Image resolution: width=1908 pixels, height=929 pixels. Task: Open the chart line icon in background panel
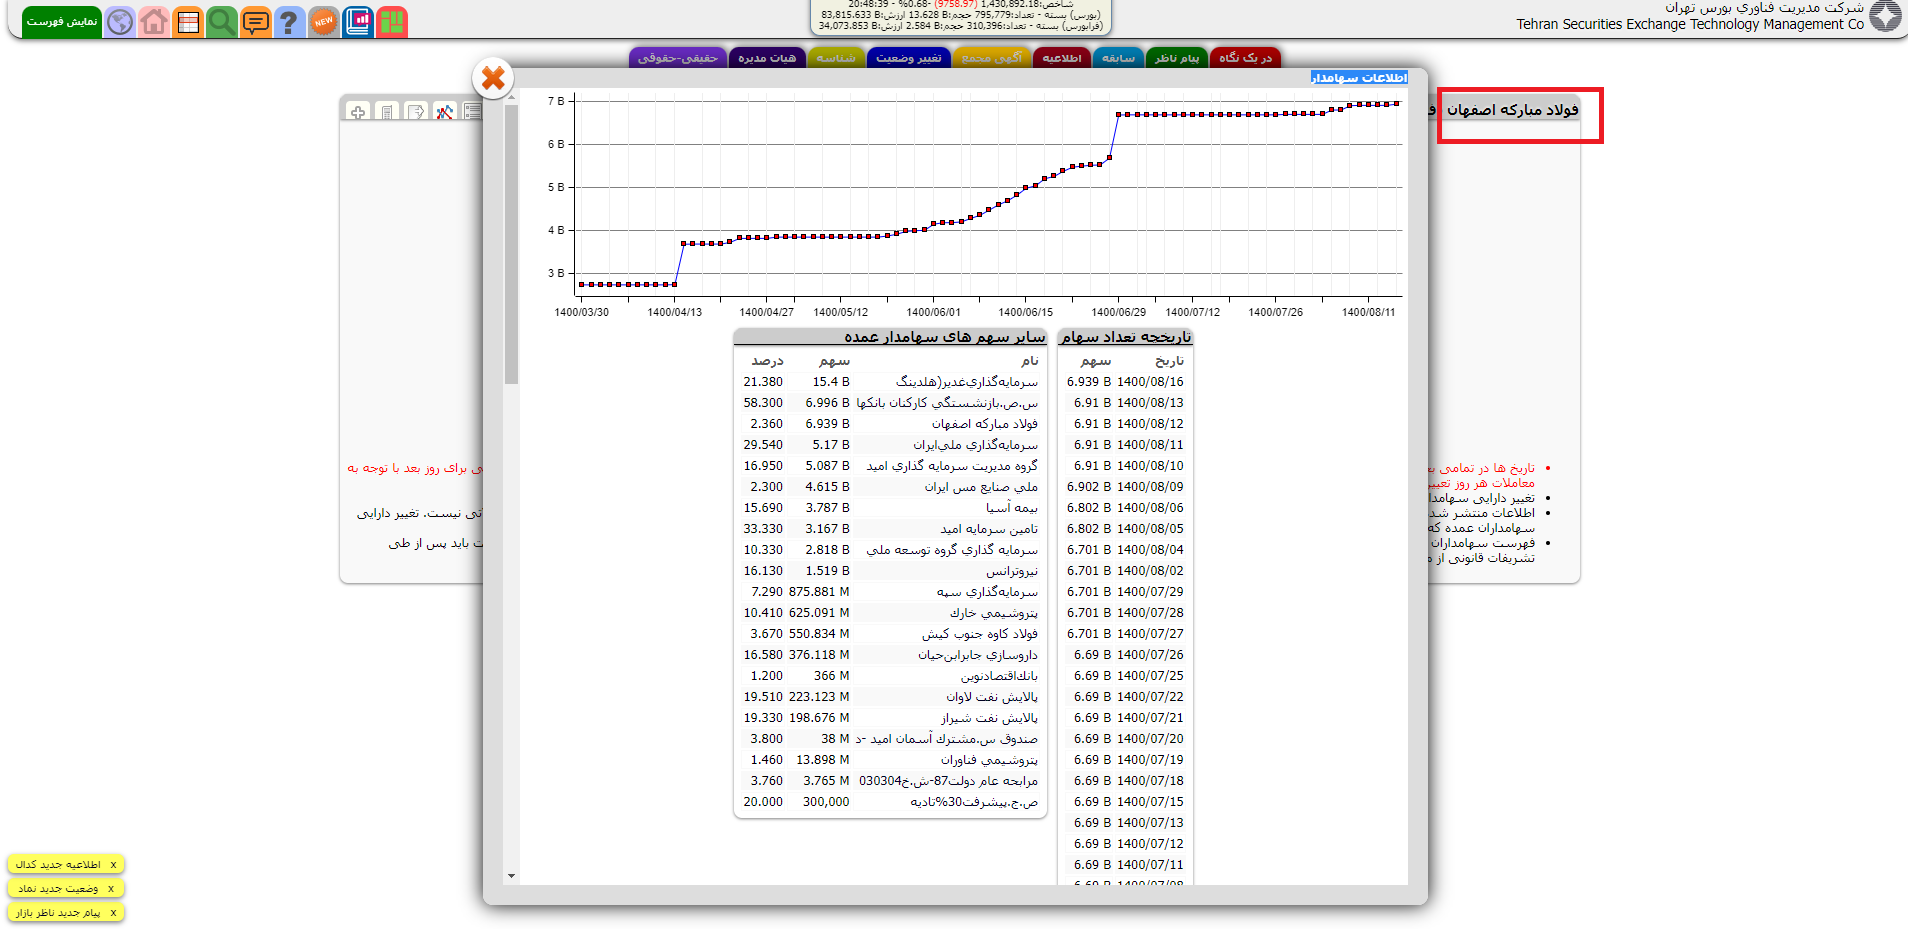445,111
